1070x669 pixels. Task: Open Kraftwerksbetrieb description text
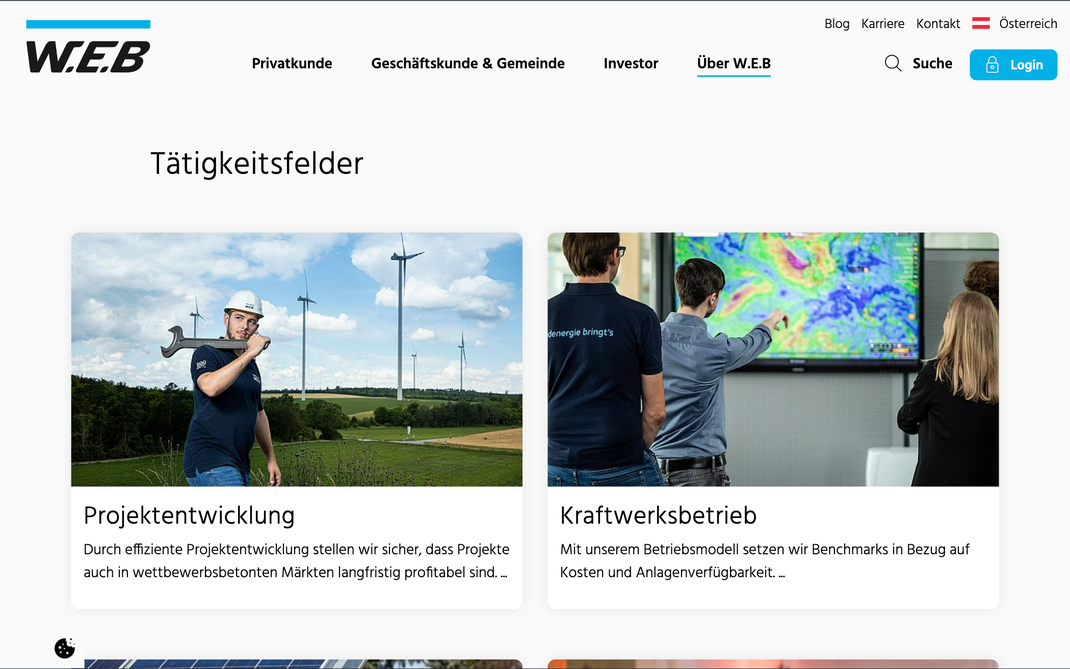coord(765,561)
